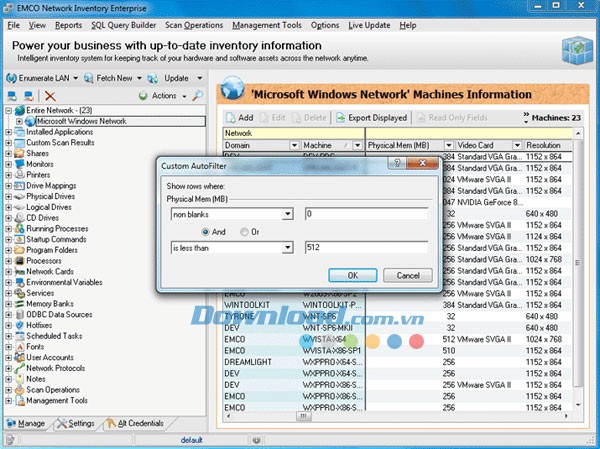Open the 'non blanks' condition dropdown

pos(287,214)
